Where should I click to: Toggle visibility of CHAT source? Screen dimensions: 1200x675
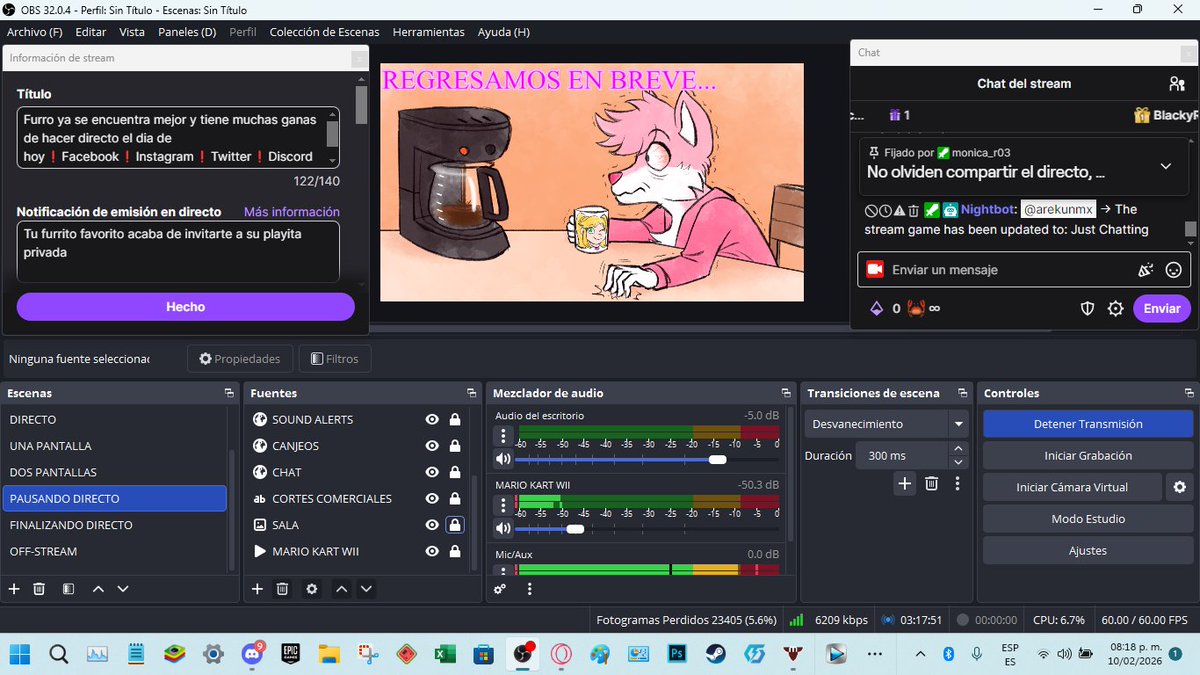coord(432,472)
